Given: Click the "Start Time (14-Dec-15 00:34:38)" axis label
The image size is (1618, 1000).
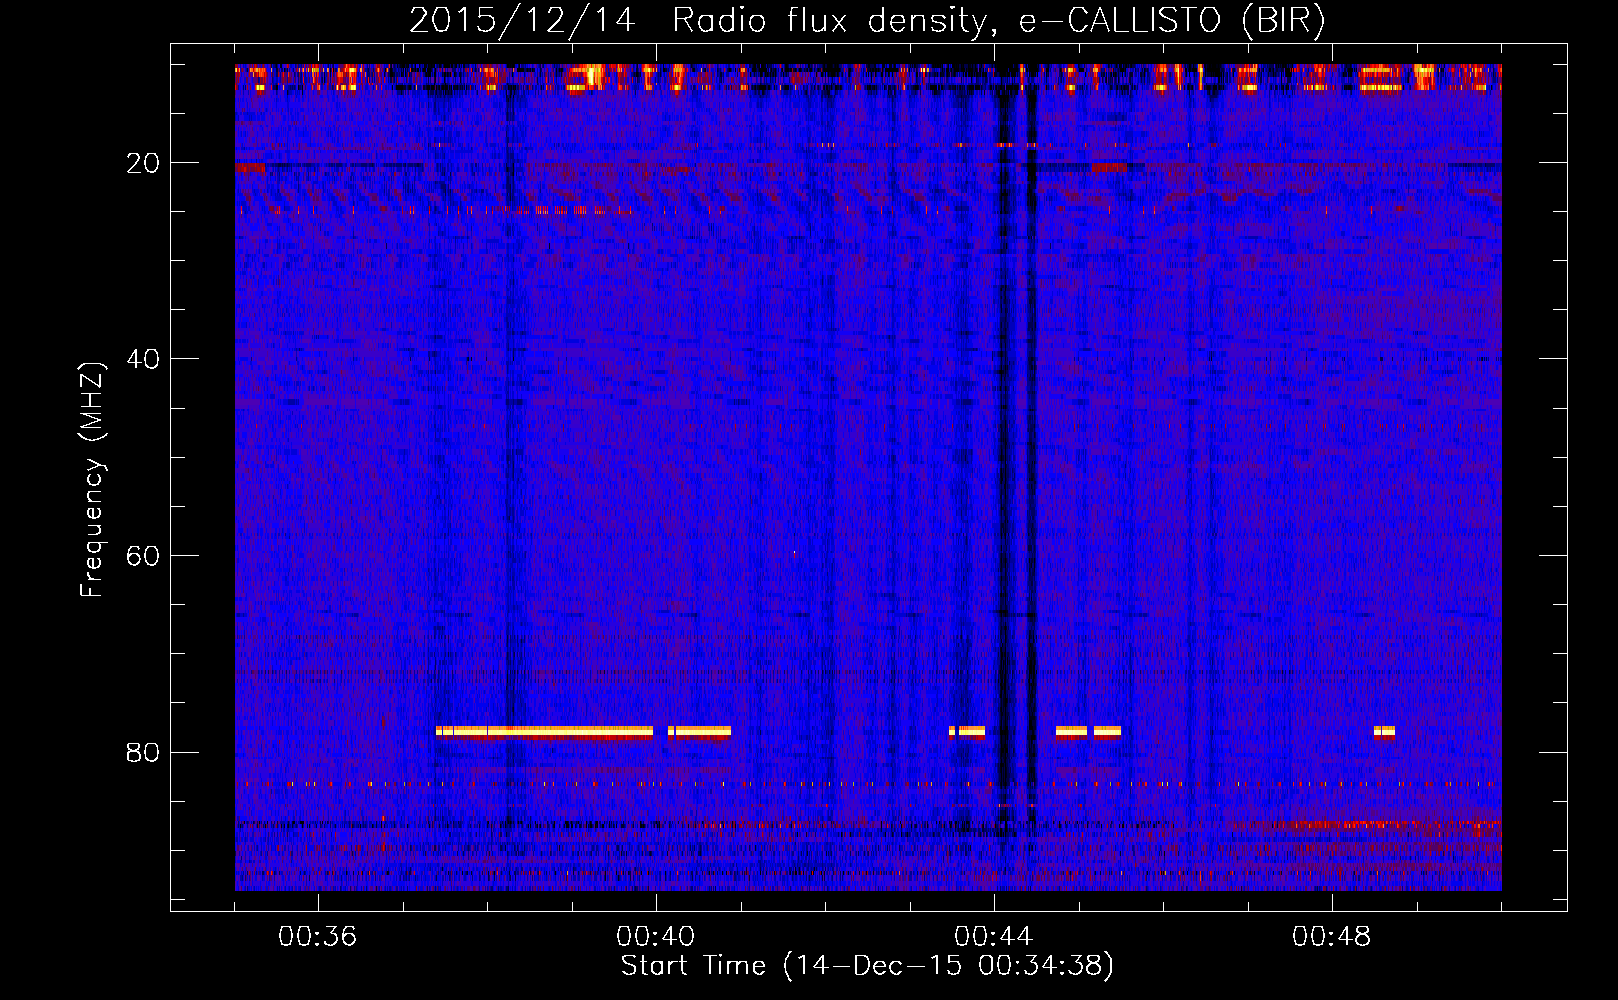Looking at the screenshot, I should pyautogui.click(x=867, y=966).
